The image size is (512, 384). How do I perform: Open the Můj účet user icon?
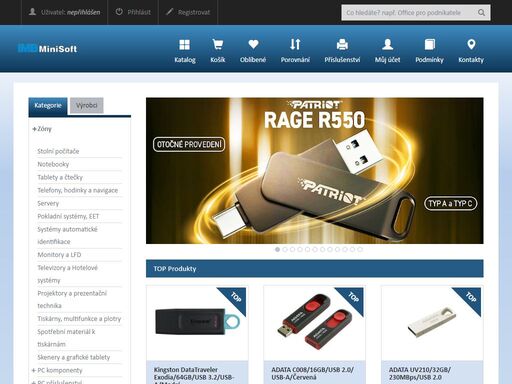[387, 44]
